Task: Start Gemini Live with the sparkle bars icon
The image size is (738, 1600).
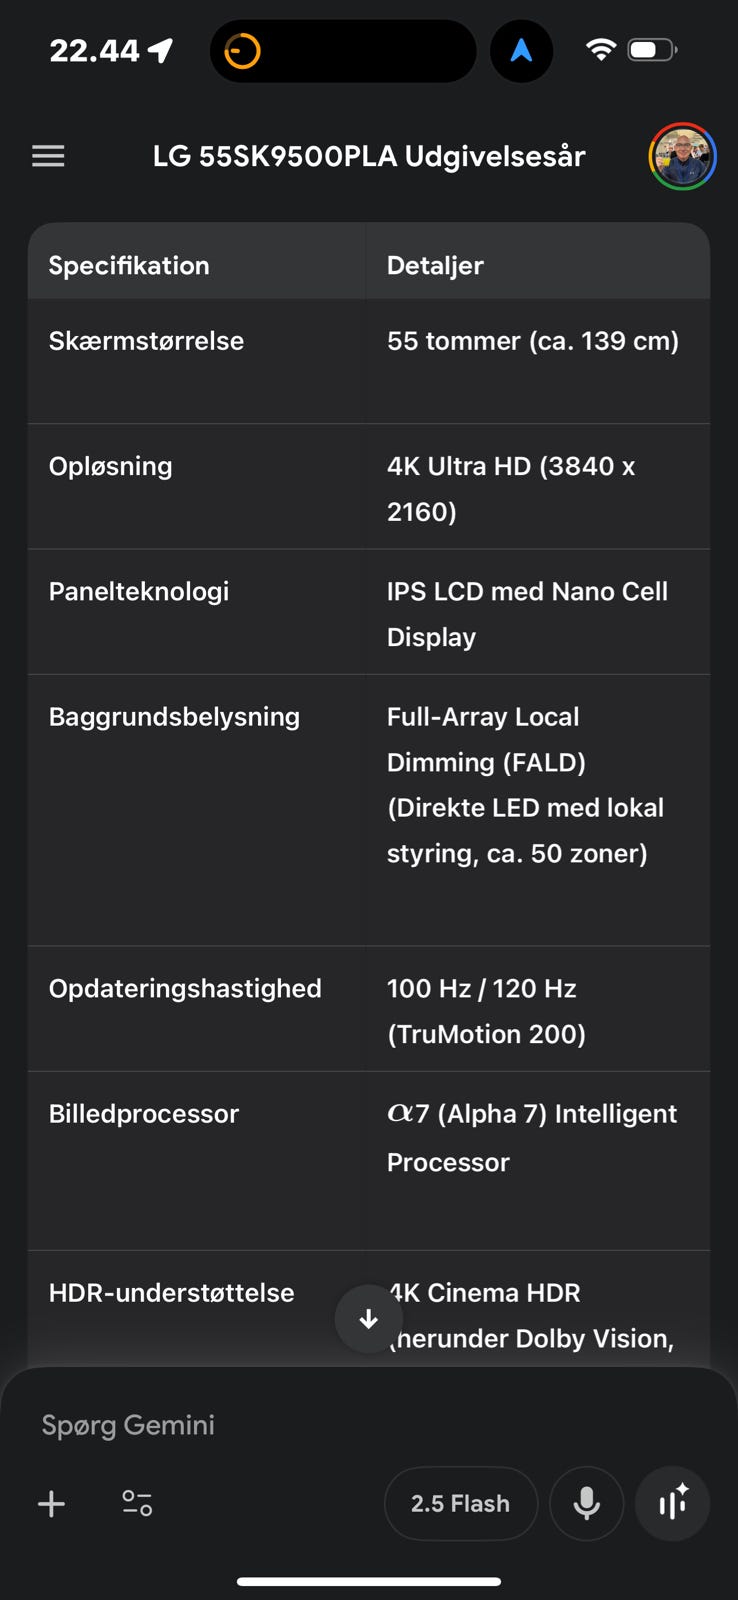Action: [673, 1503]
